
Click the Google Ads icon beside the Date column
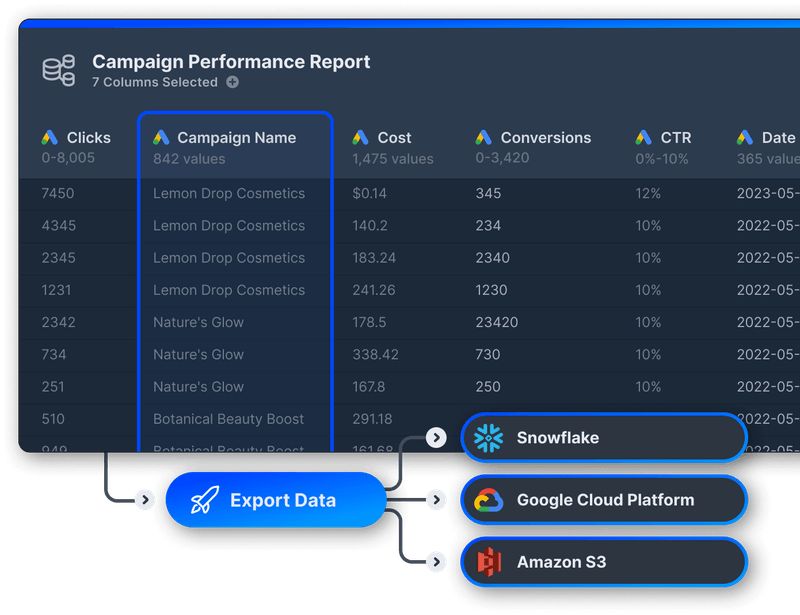742,137
